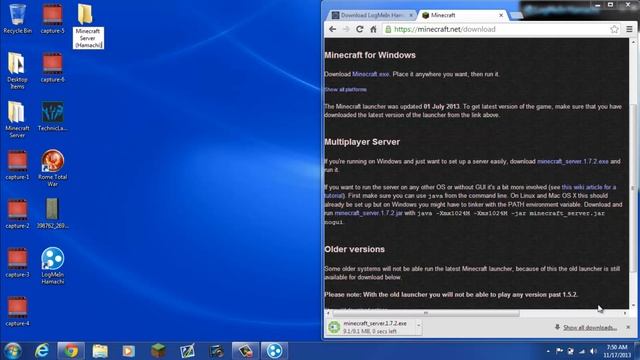Switch to Hamachi taskbar button

[274, 351]
